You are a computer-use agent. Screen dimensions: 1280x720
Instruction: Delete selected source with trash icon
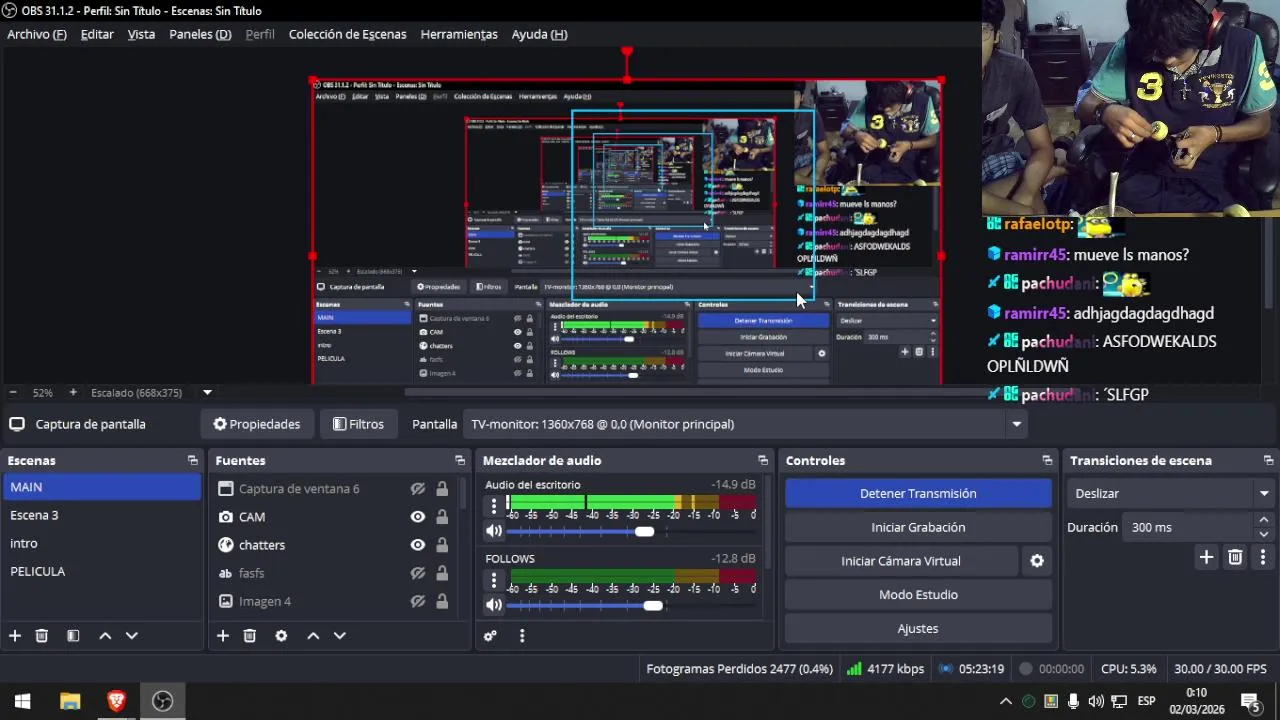click(x=250, y=636)
